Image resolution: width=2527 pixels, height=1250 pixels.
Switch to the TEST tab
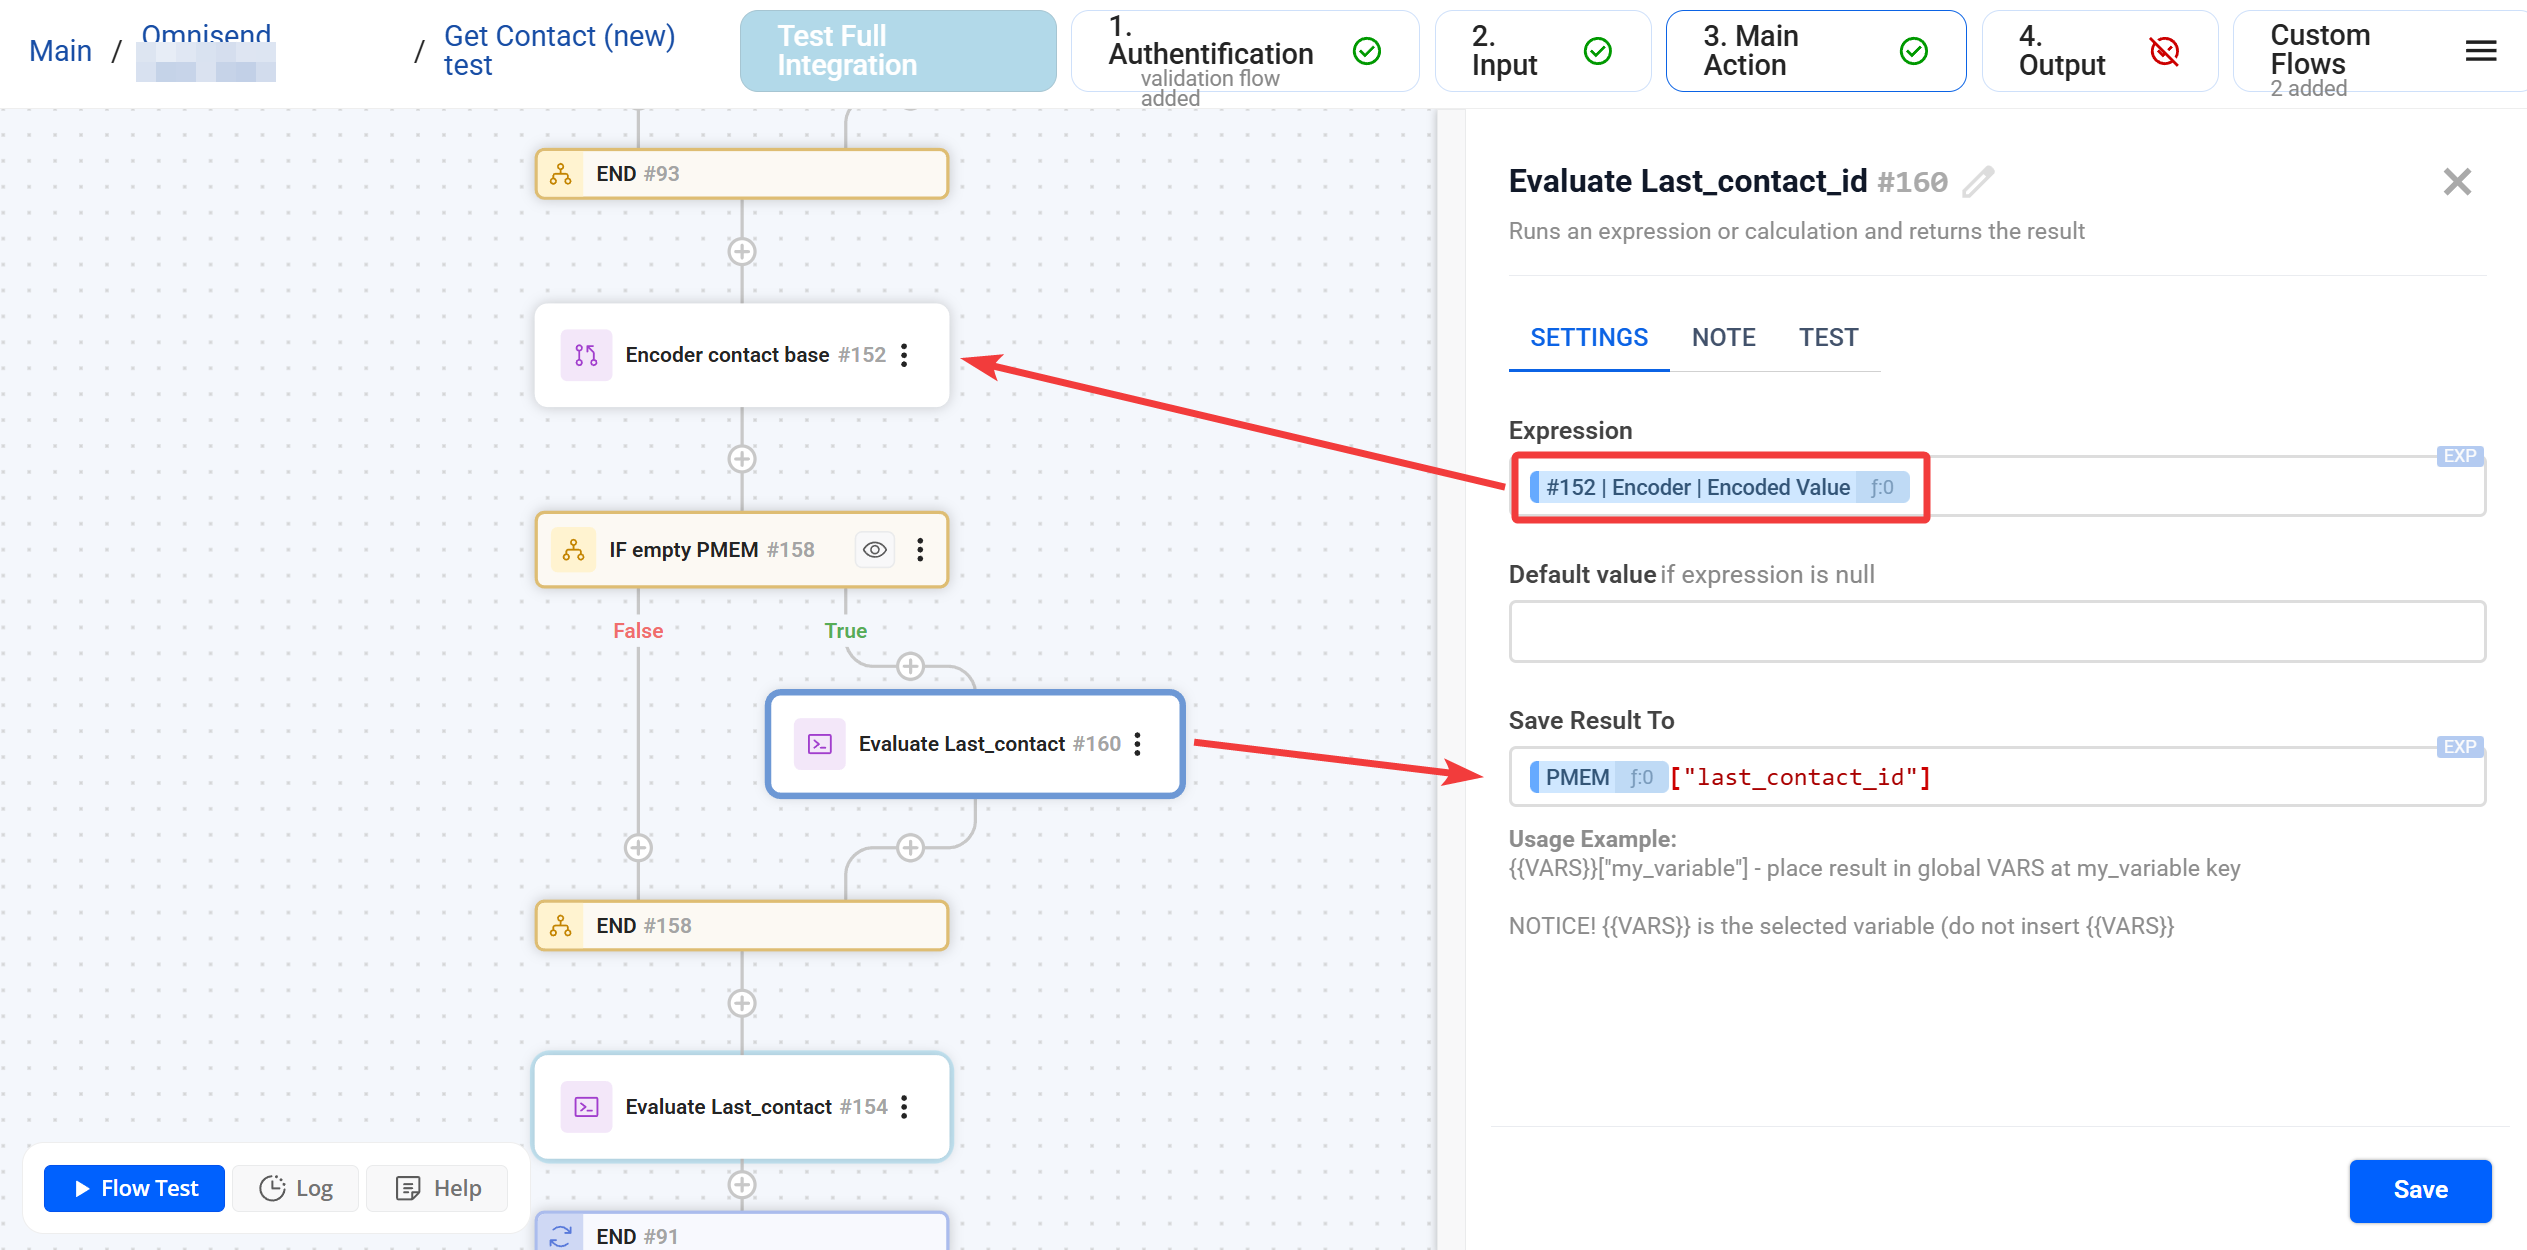[1828, 337]
